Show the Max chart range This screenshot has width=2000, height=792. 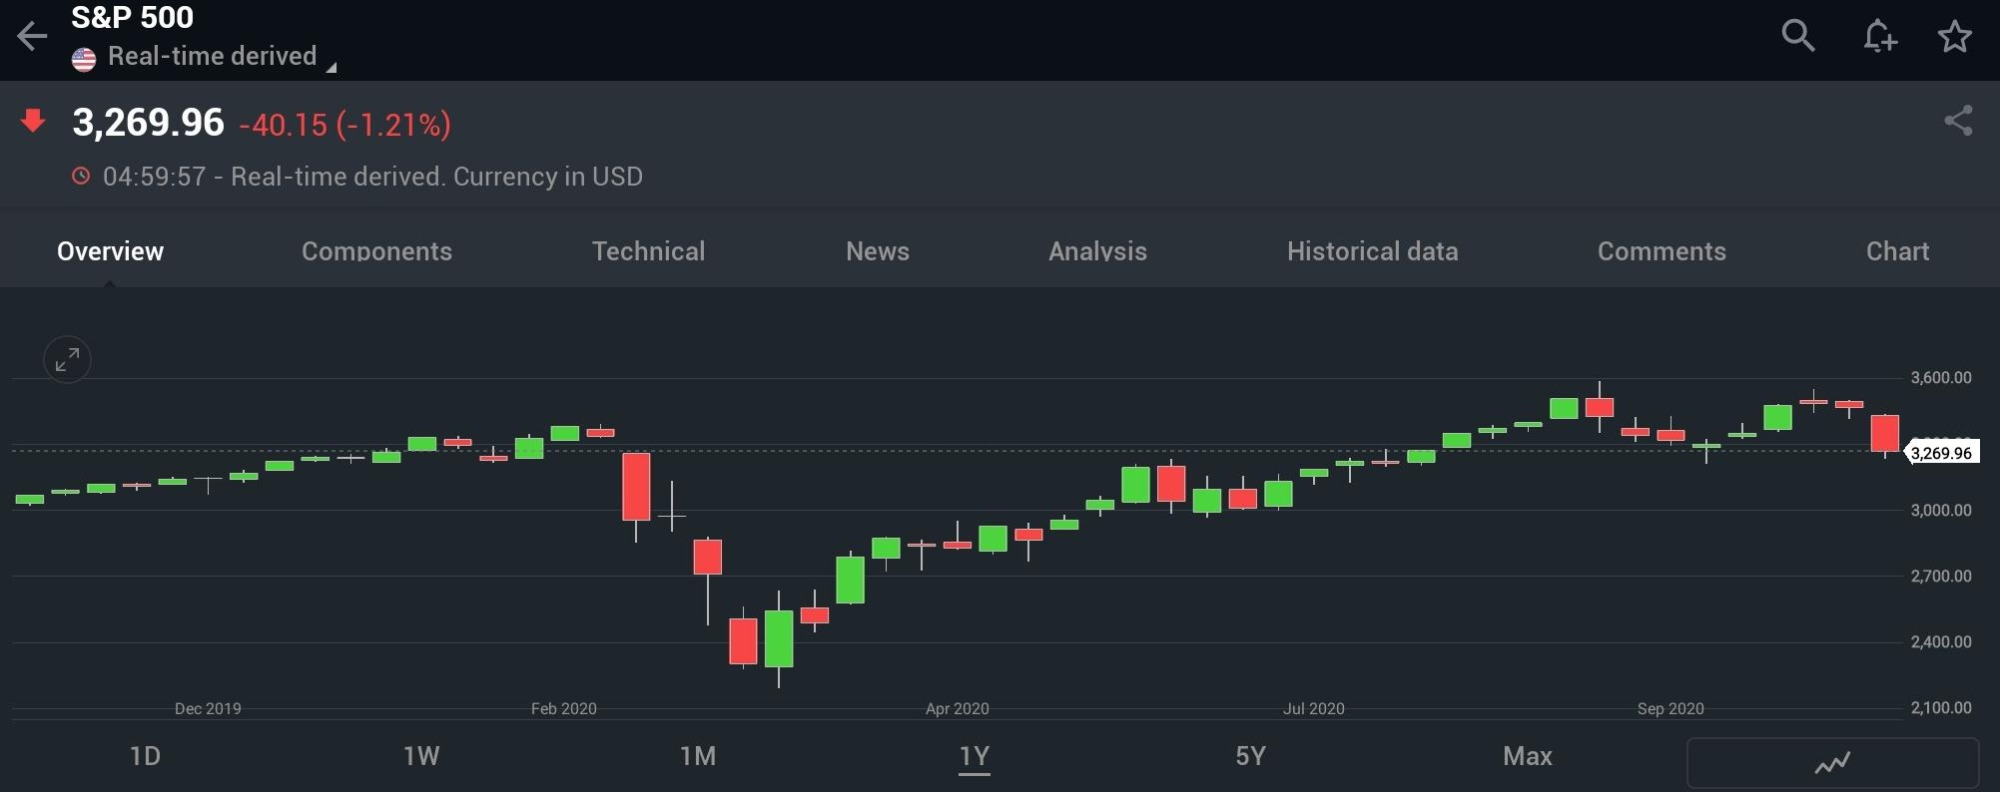click(x=1528, y=756)
